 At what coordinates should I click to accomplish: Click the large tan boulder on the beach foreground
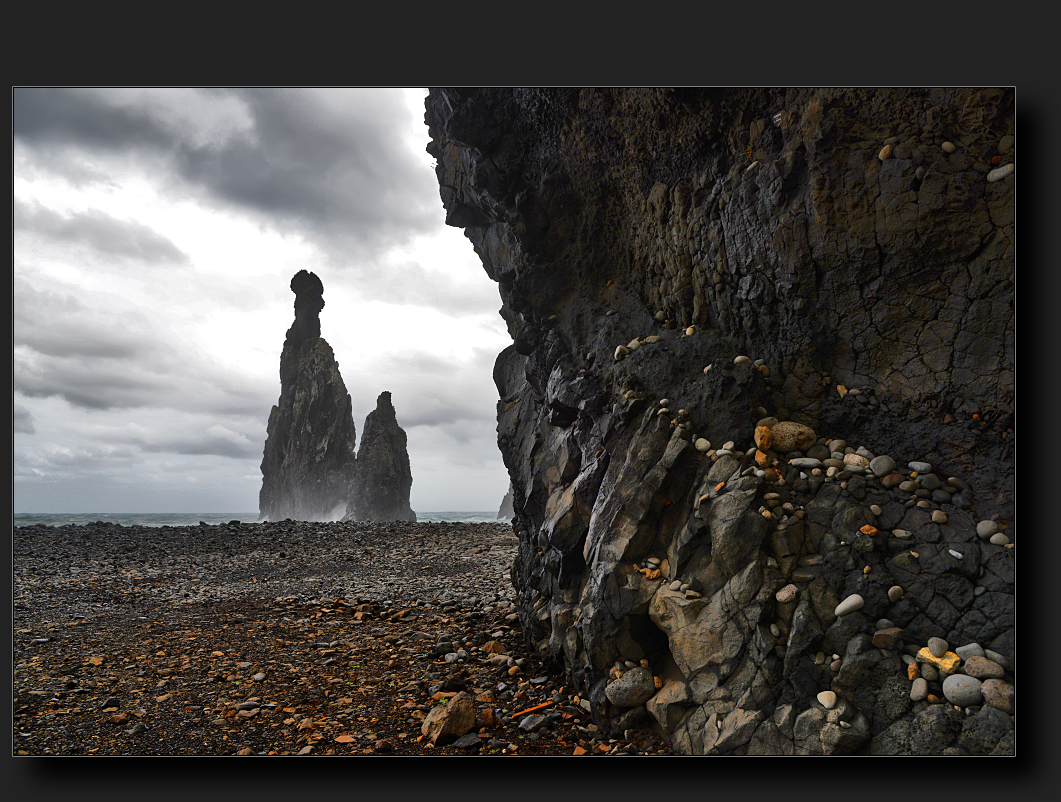click(449, 717)
